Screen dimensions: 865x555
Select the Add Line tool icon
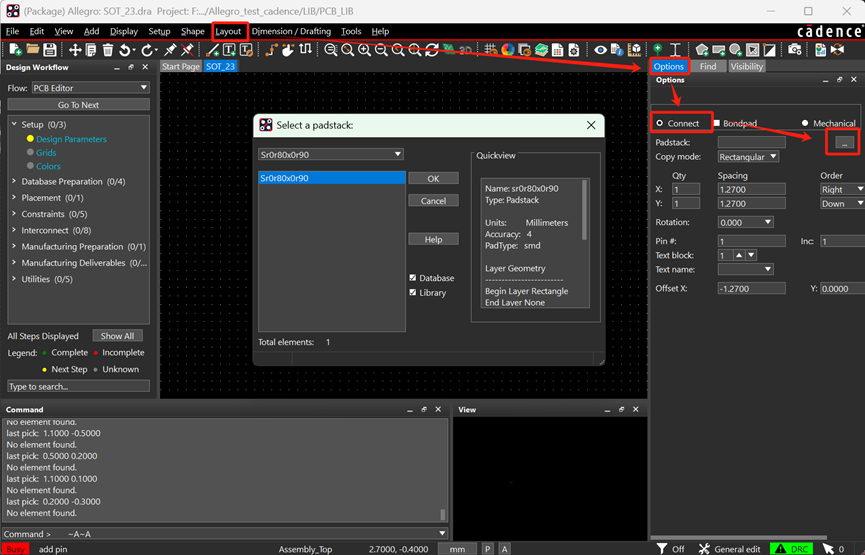point(212,50)
